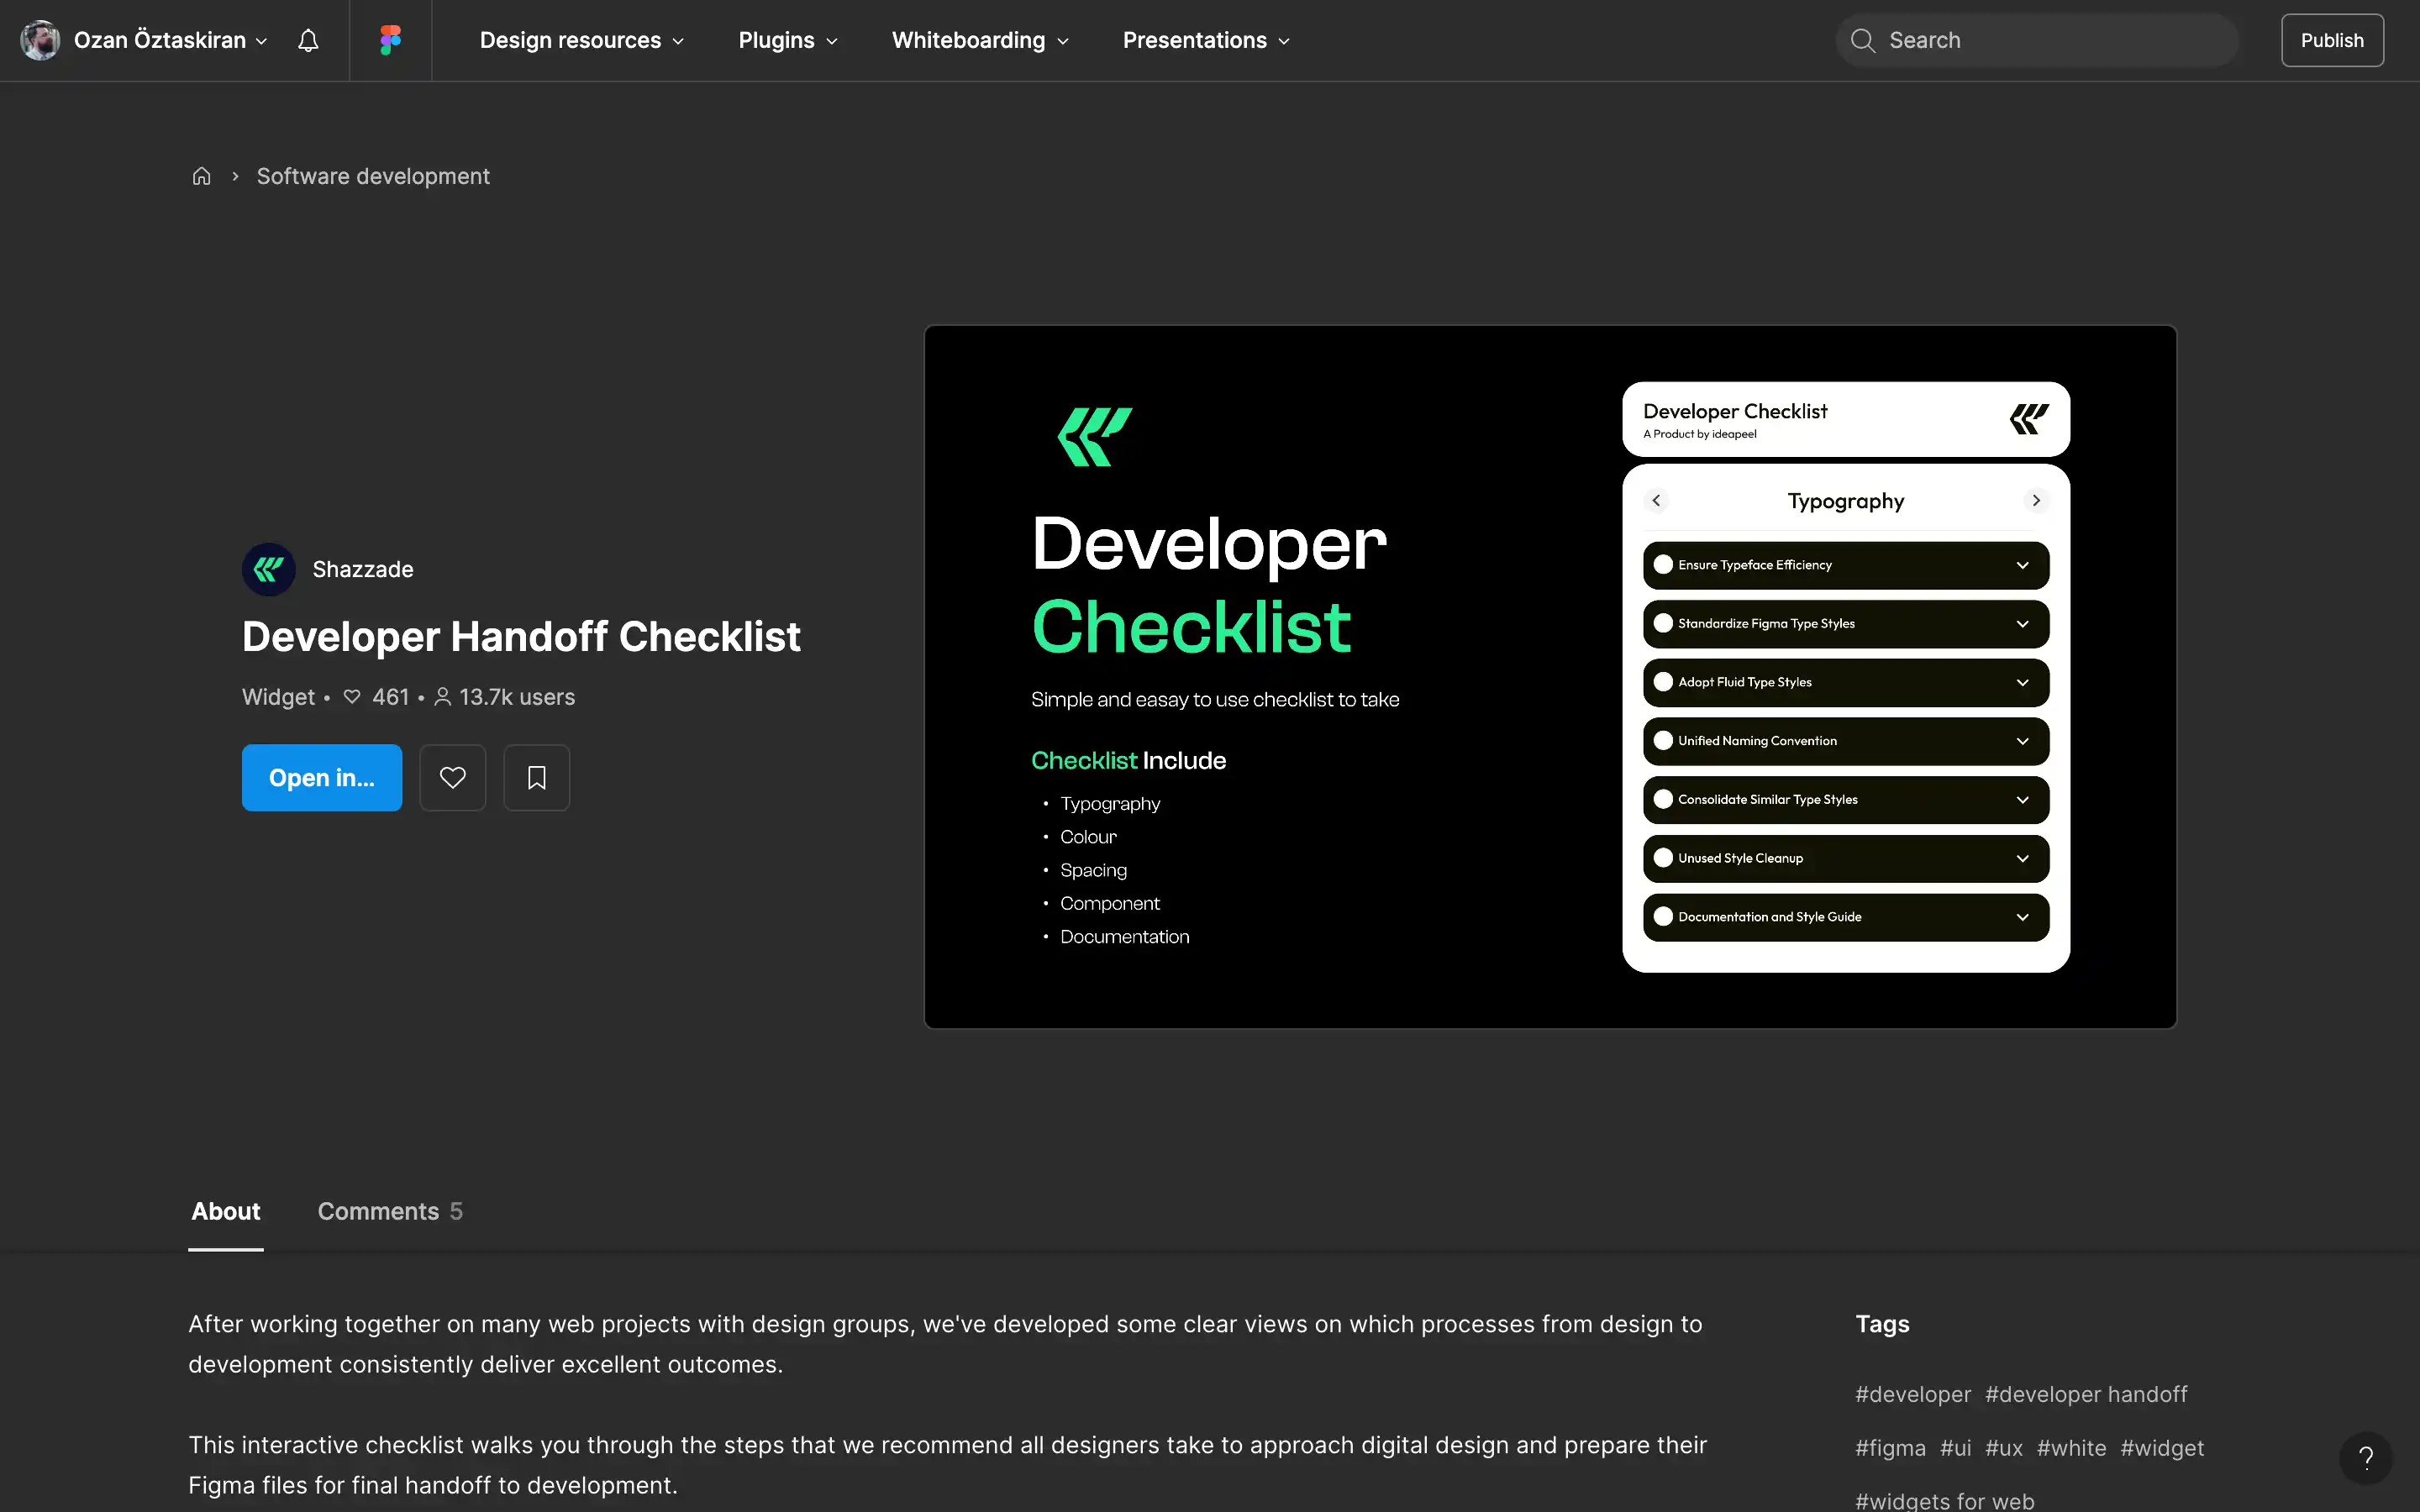Screen dimensions: 2420x1512
Task: Open the Ozan Öztaskiran account dropdown
Action: tap(170, 40)
